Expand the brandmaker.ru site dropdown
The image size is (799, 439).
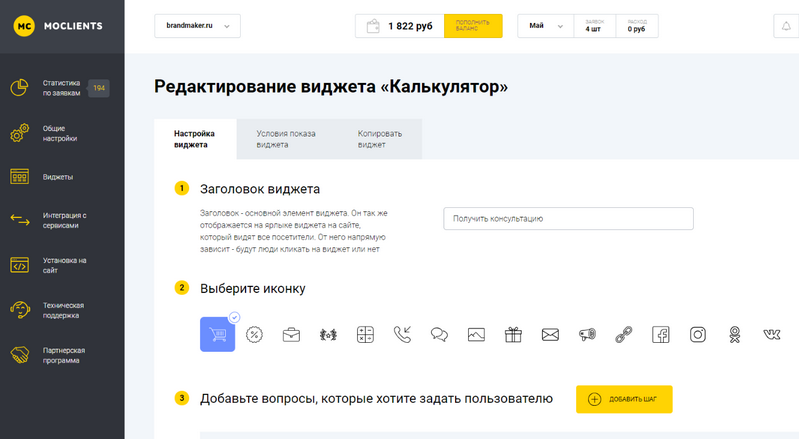[197, 26]
